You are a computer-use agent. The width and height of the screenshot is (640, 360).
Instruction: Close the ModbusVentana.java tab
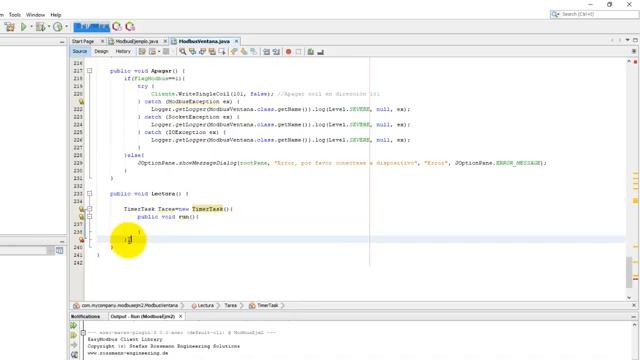pyautogui.click(x=236, y=41)
